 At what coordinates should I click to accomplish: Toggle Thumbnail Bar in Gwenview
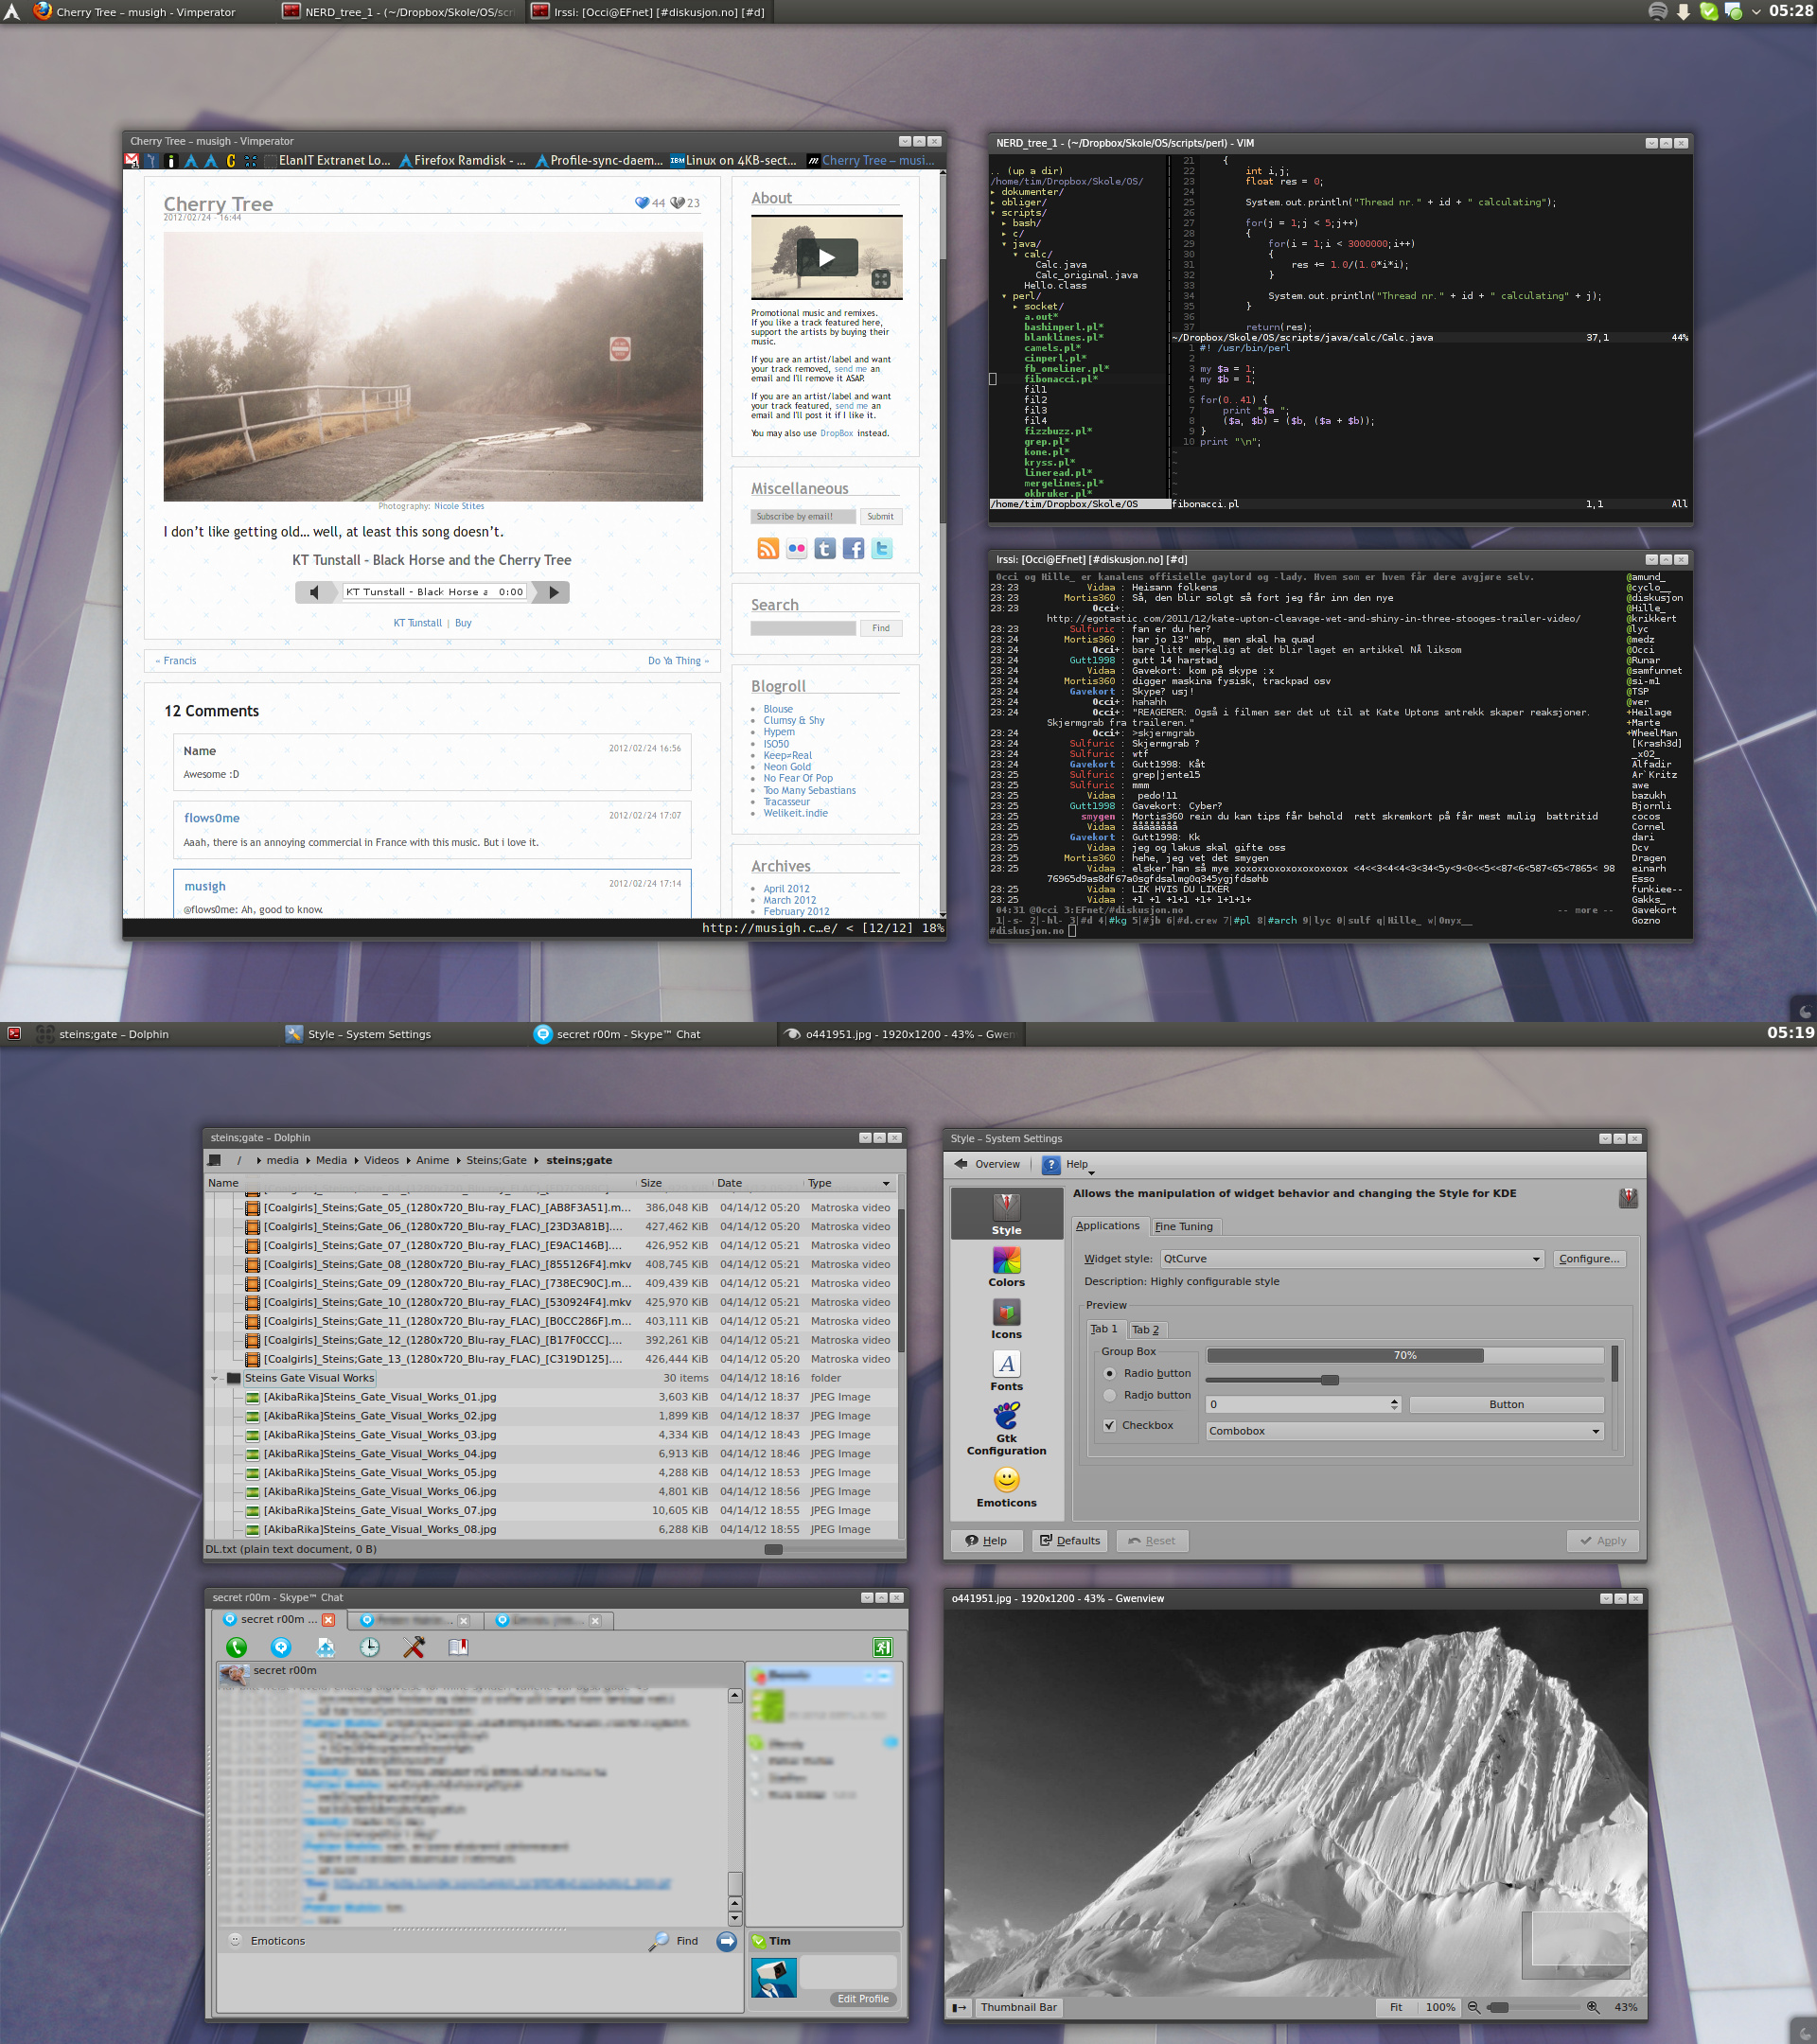click(1018, 2007)
